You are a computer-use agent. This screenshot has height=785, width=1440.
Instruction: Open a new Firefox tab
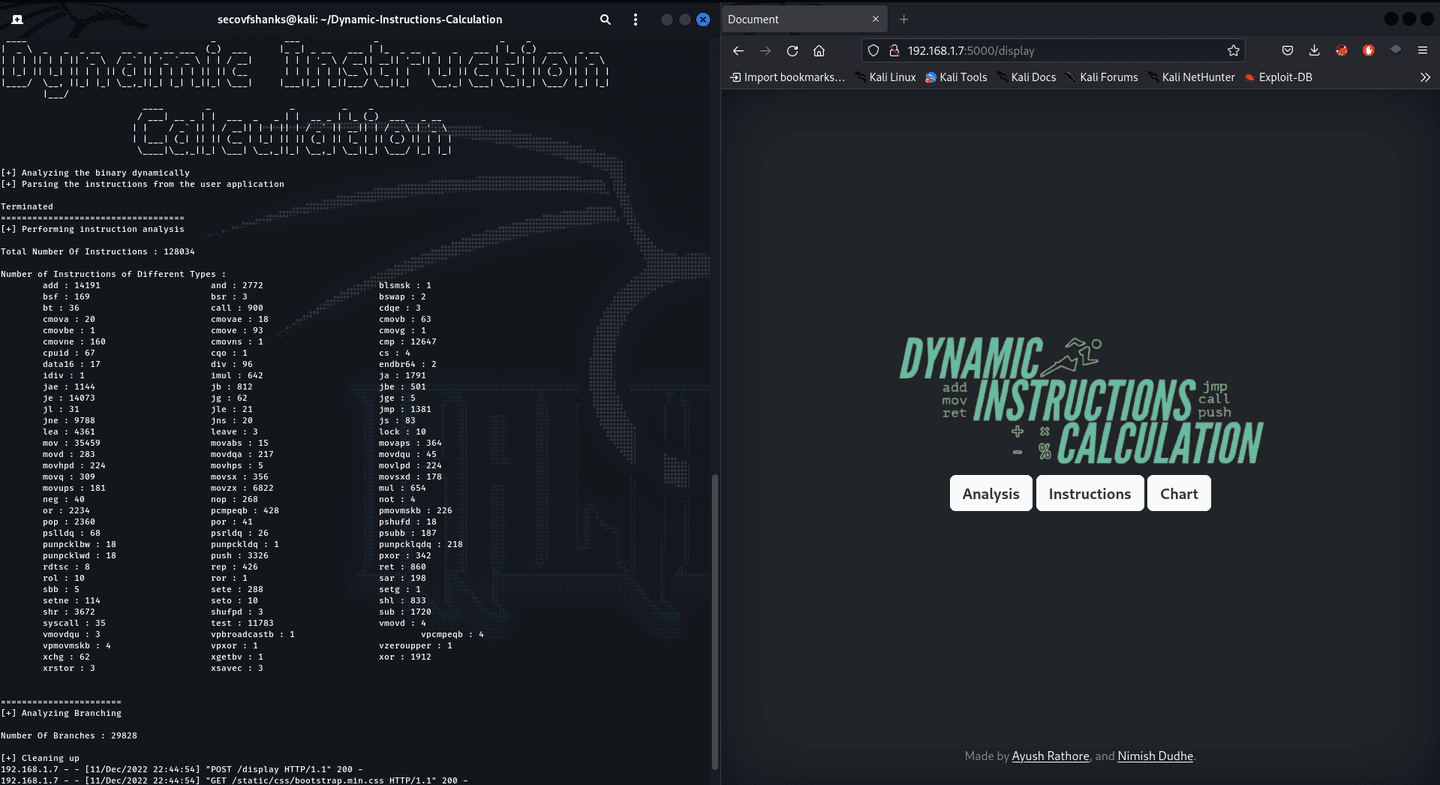pyautogui.click(x=904, y=19)
